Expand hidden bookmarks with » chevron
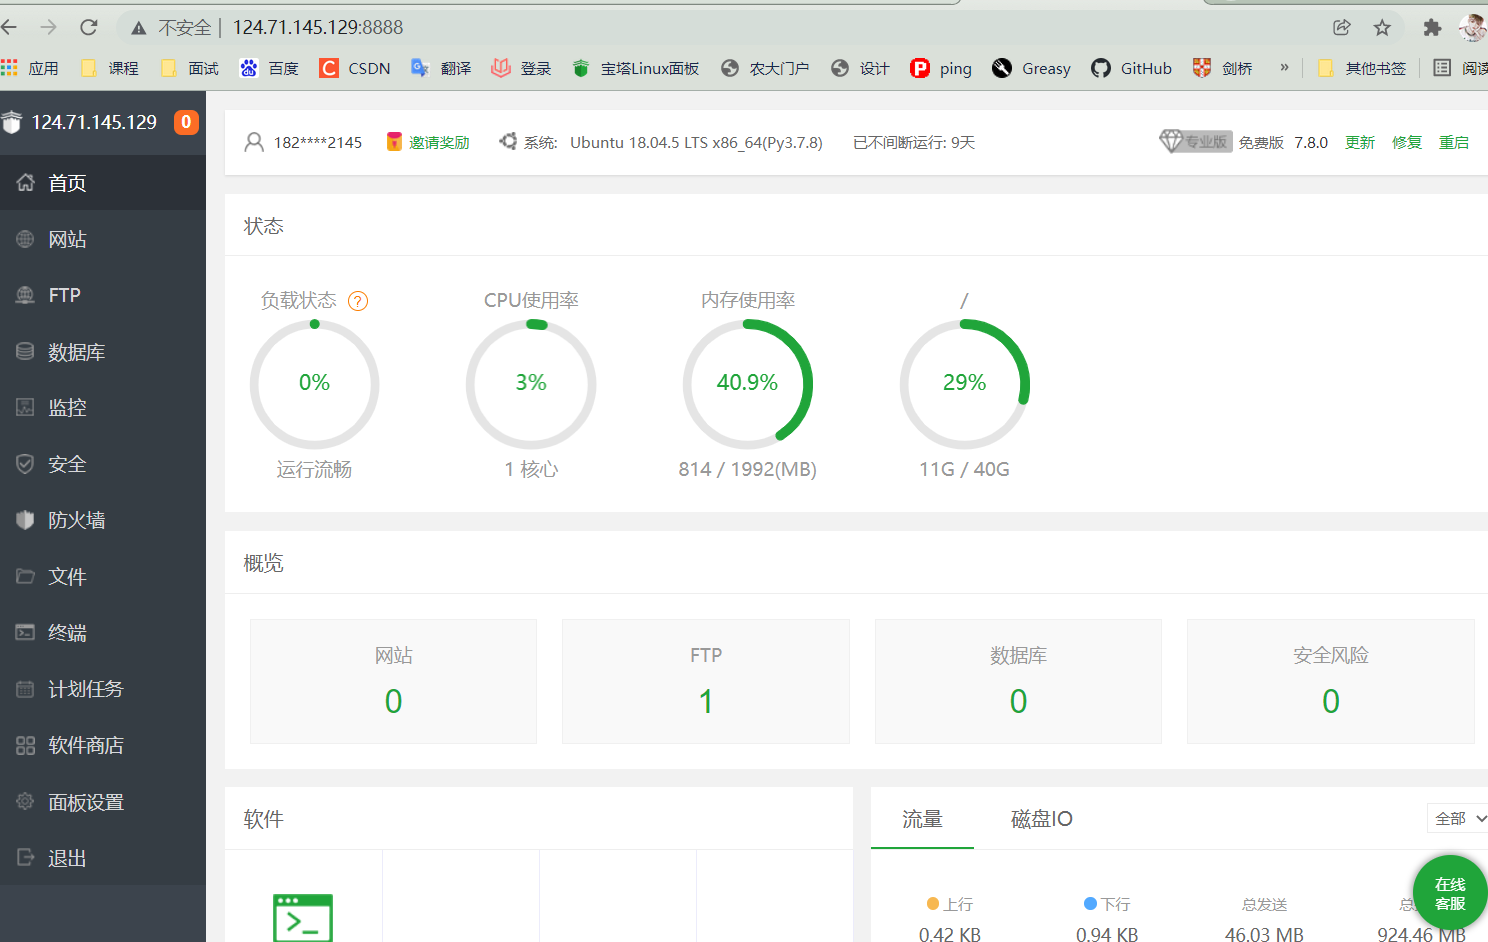Viewport: 1488px width, 942px height. point(1284,67)
